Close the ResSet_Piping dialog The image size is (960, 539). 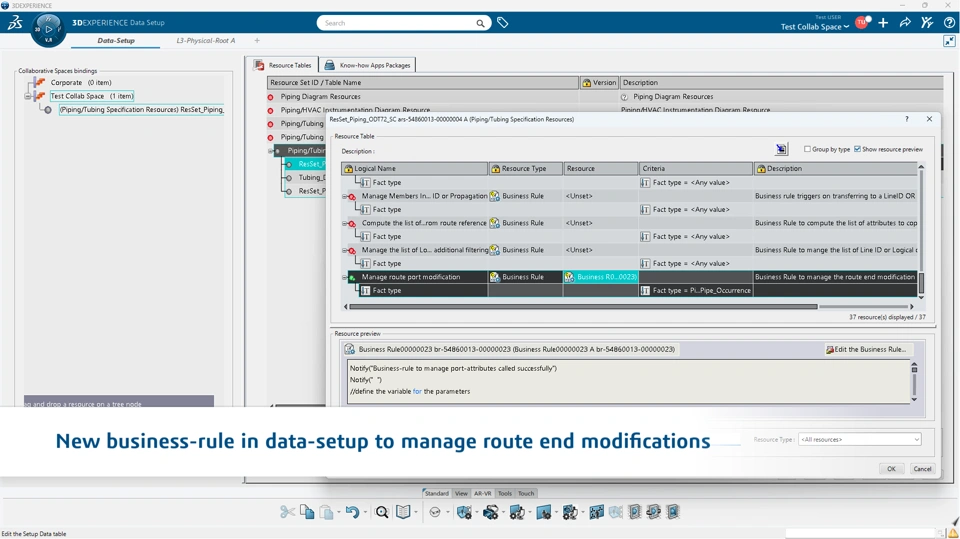[x=929, y=119]
